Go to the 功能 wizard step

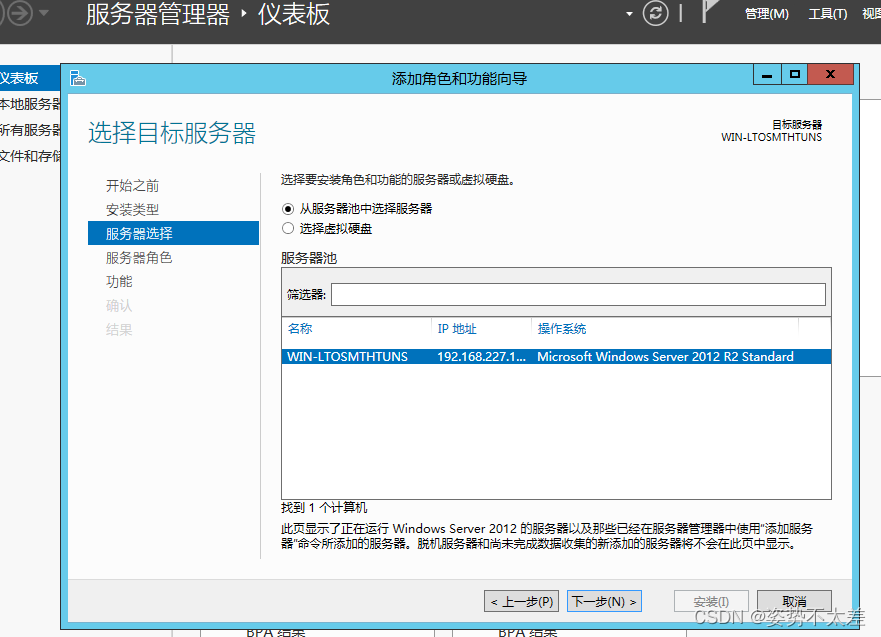click(x=119, y=281)
